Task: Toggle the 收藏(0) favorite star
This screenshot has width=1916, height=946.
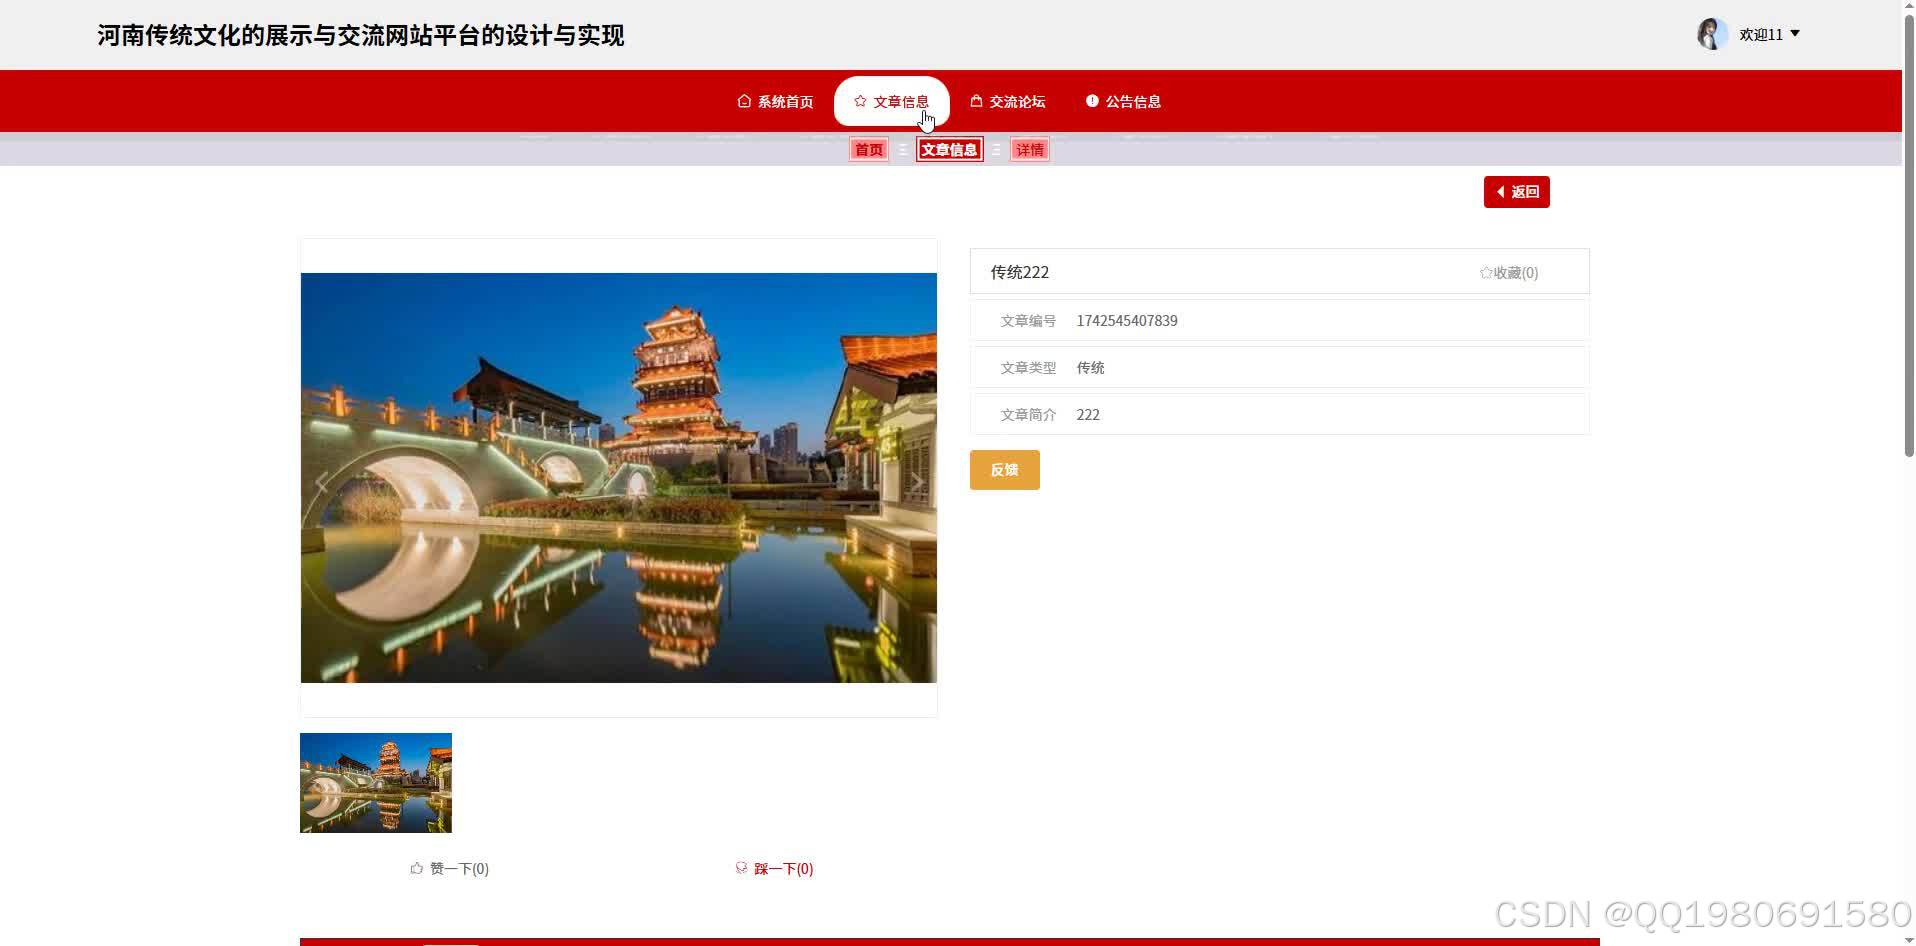Action: click(x=1508, y=272)
